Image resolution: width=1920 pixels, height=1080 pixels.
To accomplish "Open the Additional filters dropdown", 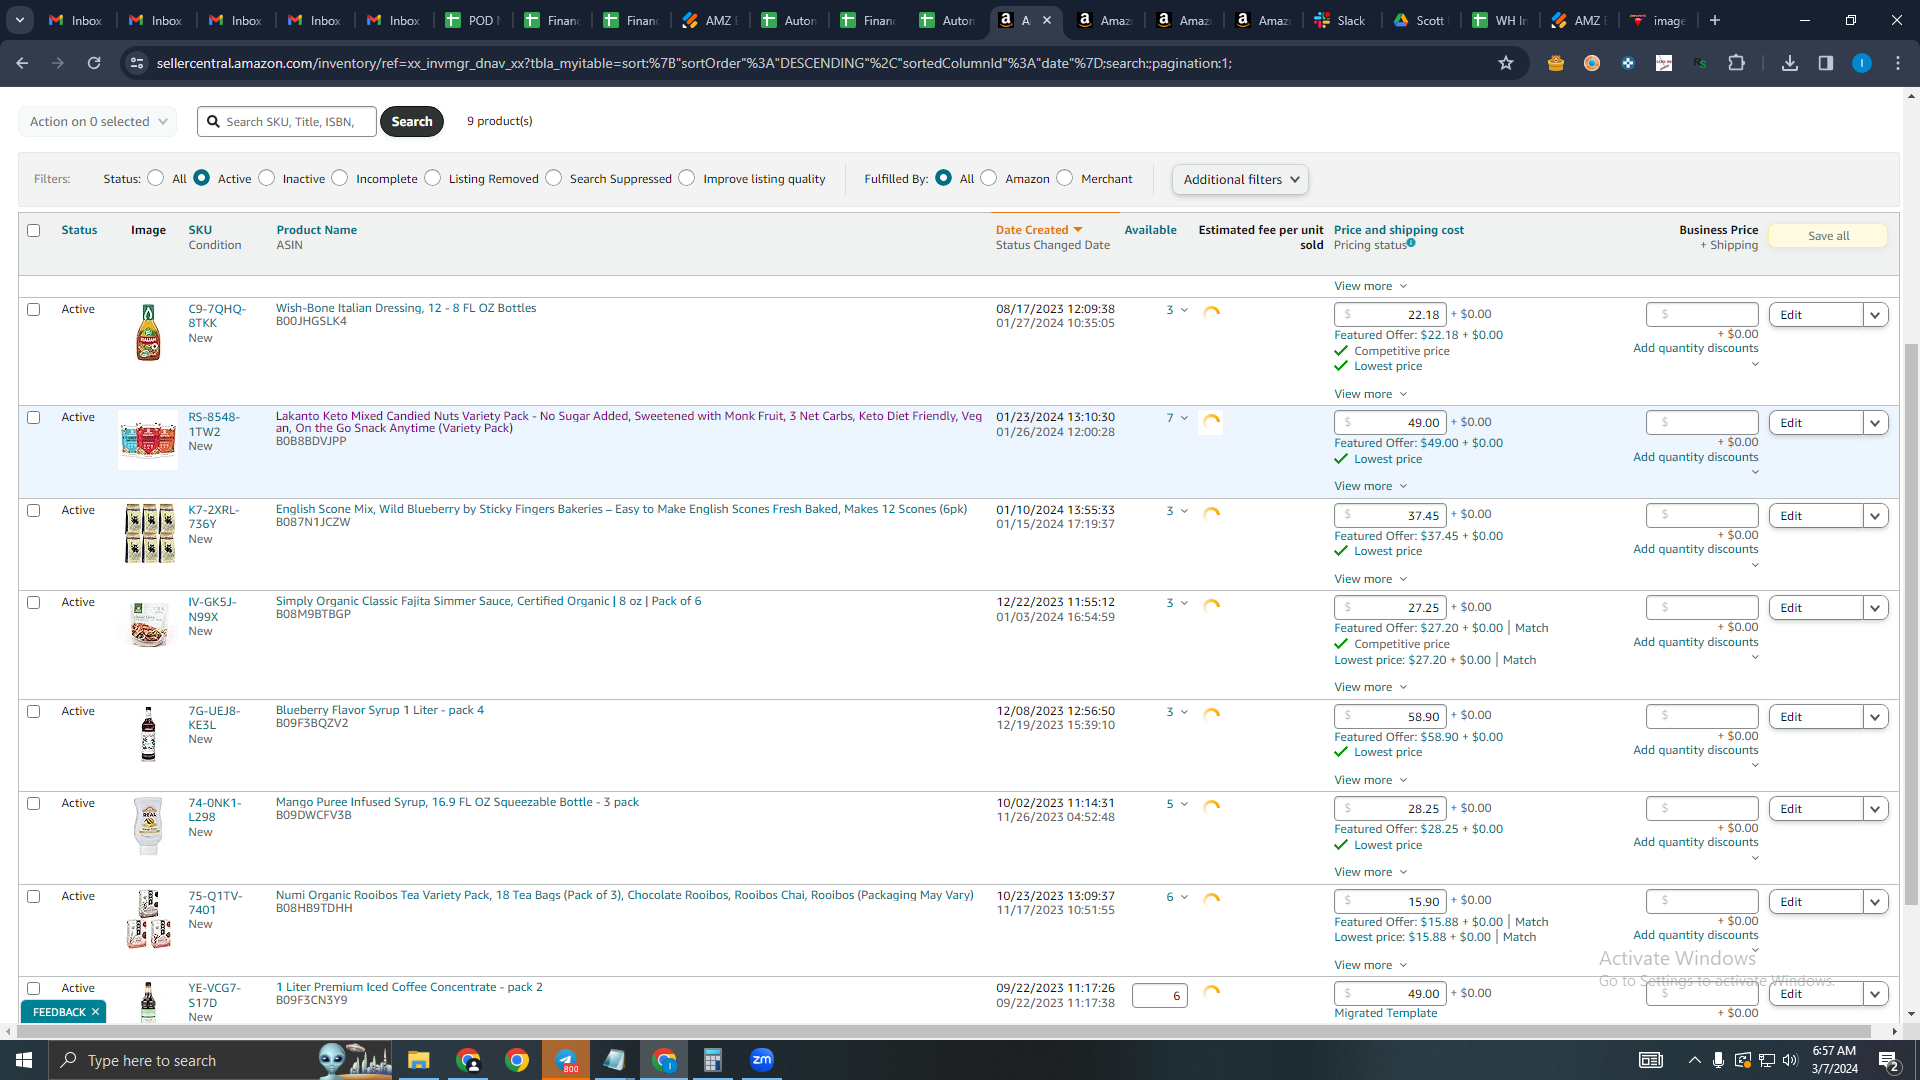I will (x=1240, y=179).
